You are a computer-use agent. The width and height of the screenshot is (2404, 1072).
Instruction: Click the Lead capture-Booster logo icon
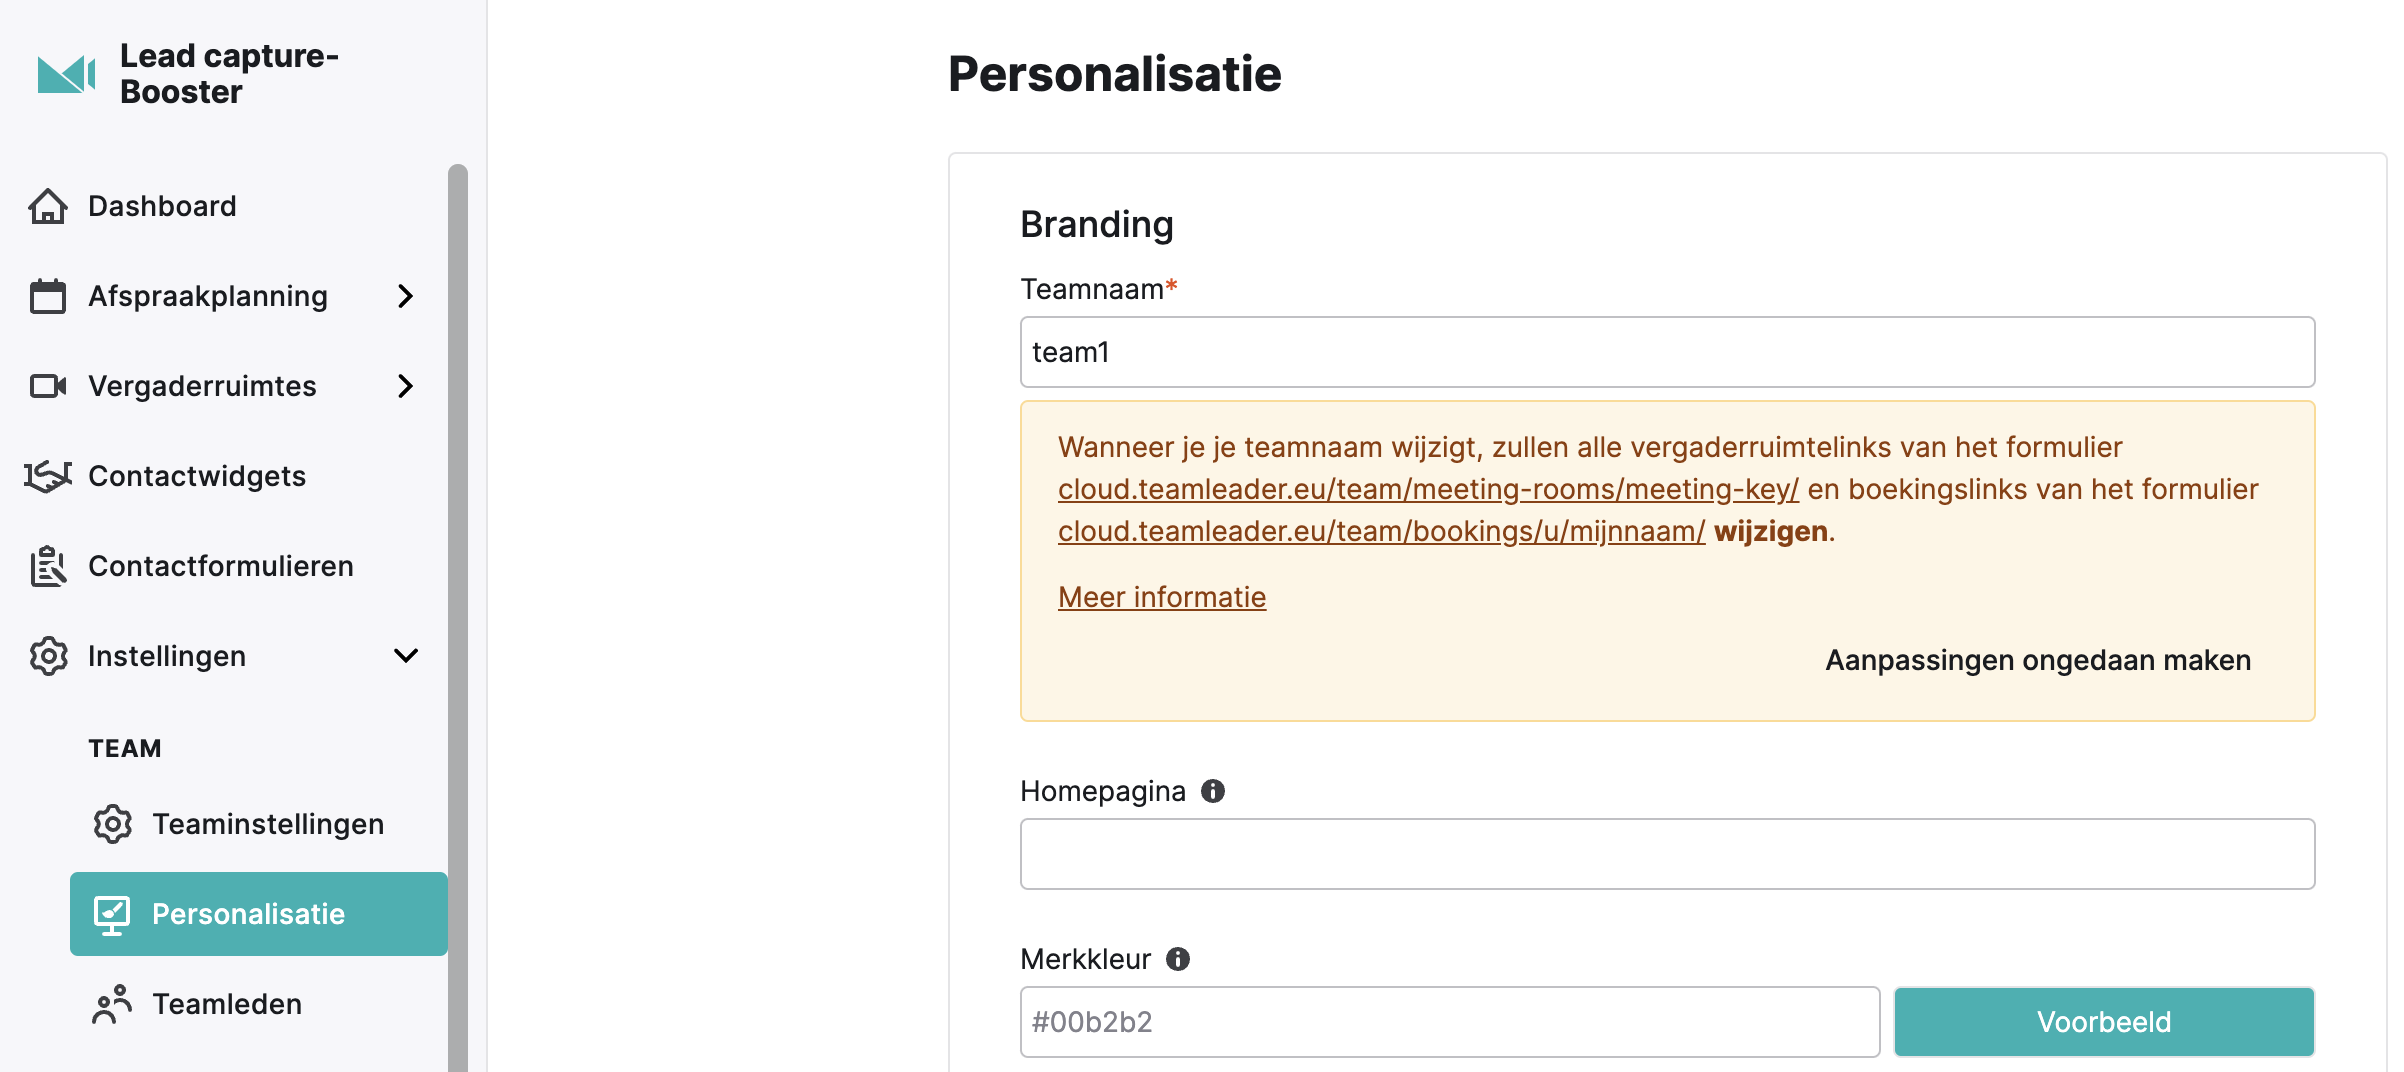66,74
